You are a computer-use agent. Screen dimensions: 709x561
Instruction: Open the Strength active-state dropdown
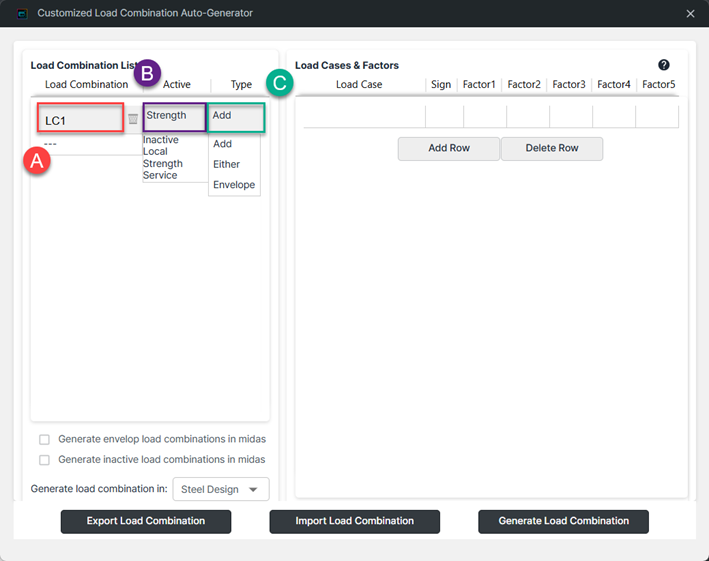(x=174, y=117)
